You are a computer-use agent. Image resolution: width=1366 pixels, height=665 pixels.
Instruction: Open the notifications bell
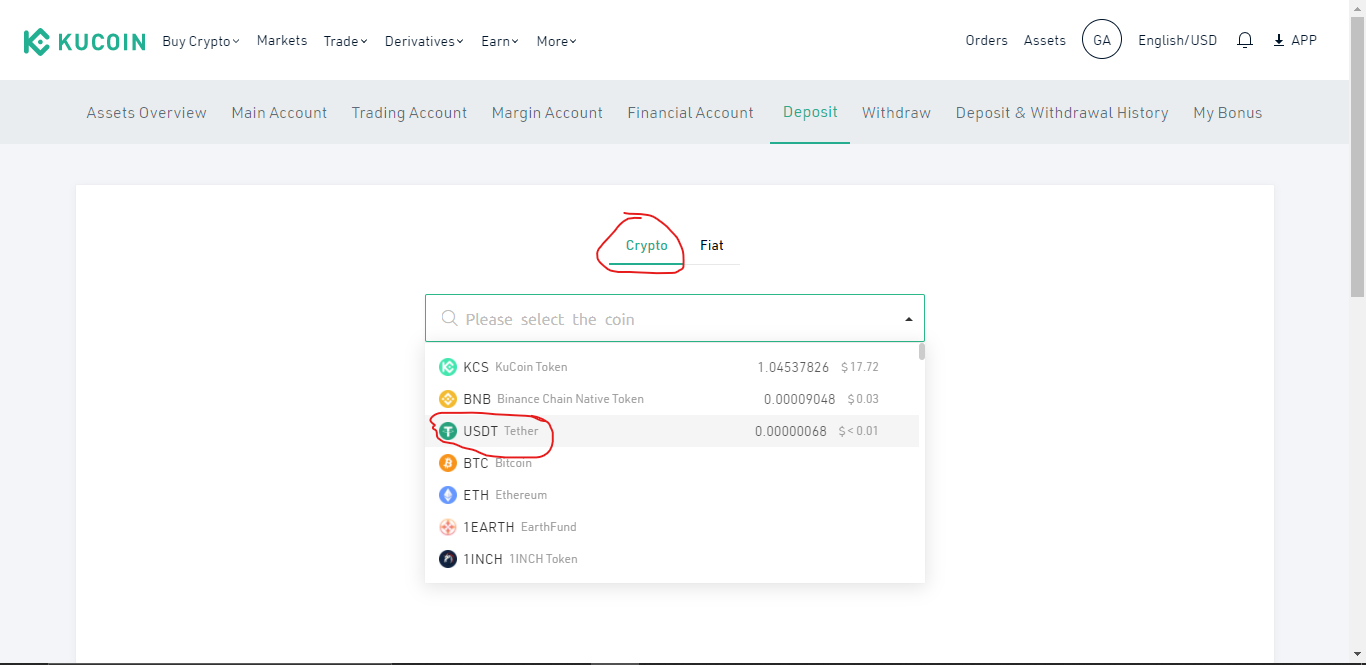click(x=1245, y=40)
